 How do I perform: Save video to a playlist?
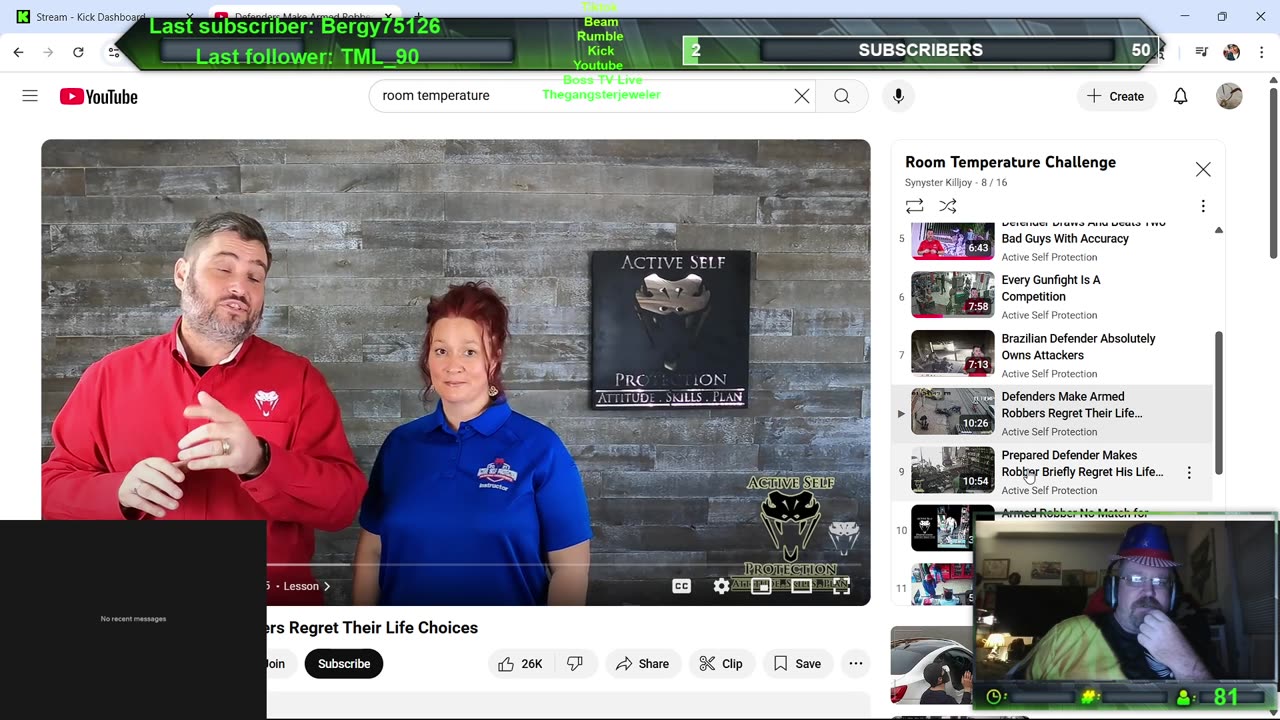click(797, 664)
